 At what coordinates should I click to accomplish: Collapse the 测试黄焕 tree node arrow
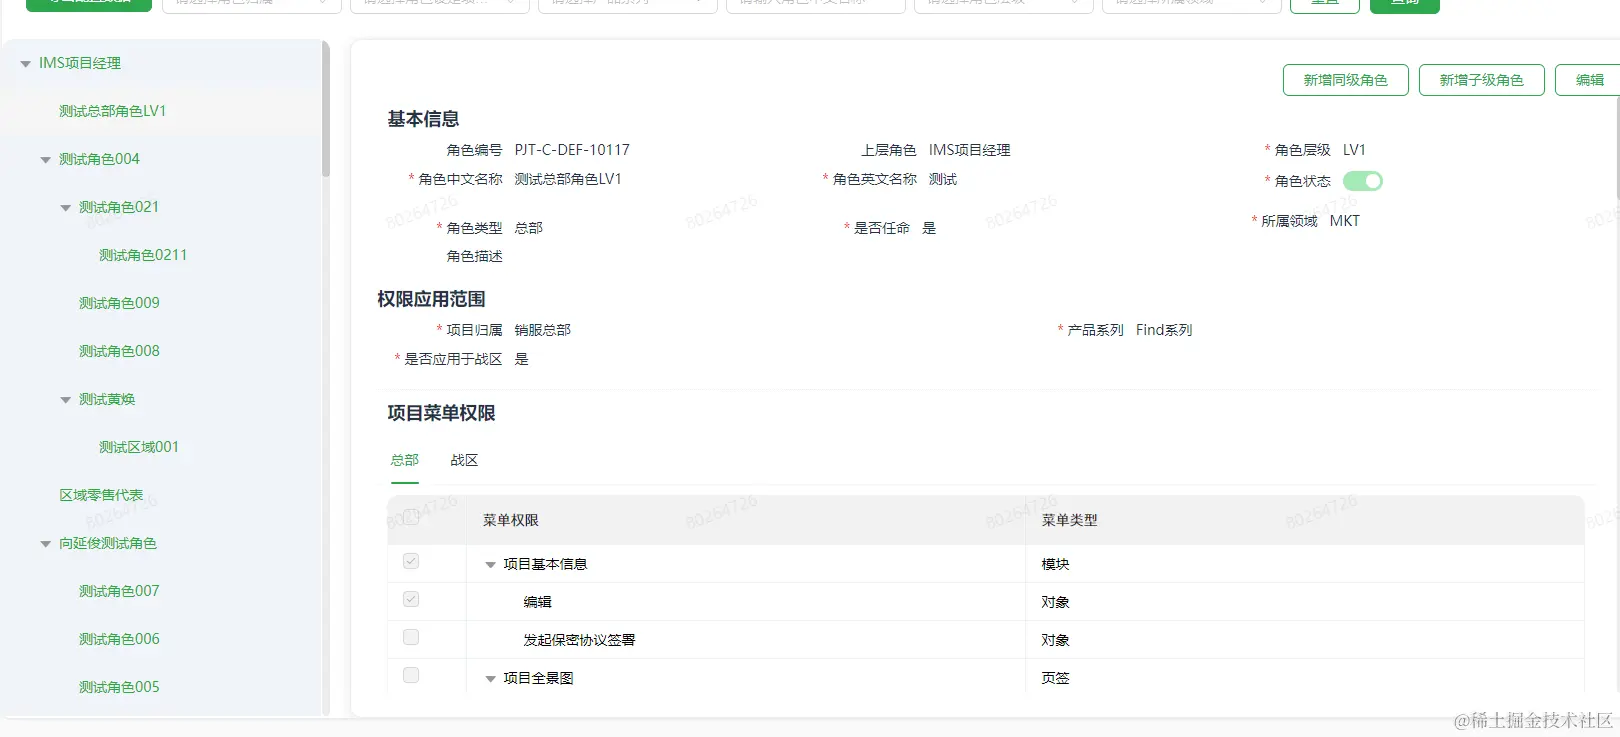coord(66,400)
